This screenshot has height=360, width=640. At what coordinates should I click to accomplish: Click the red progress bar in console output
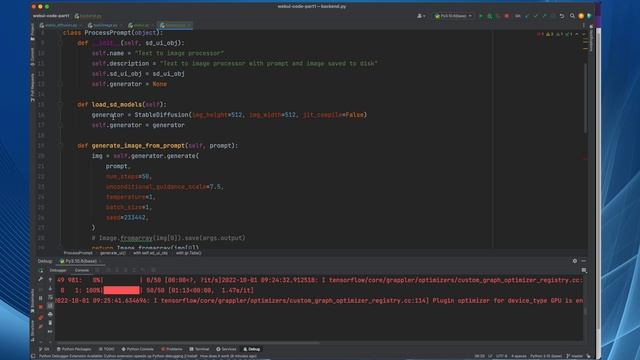(121, 290)
